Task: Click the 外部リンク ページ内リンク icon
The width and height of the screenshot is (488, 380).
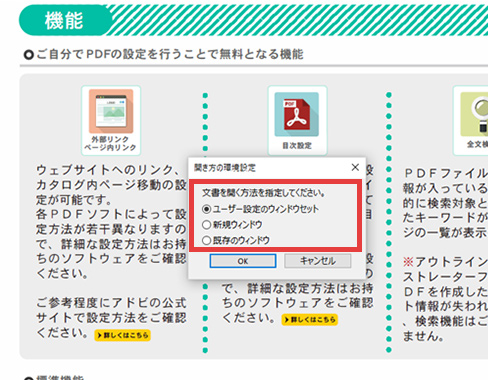Action: pyautogui.click(x=111, y=120)
